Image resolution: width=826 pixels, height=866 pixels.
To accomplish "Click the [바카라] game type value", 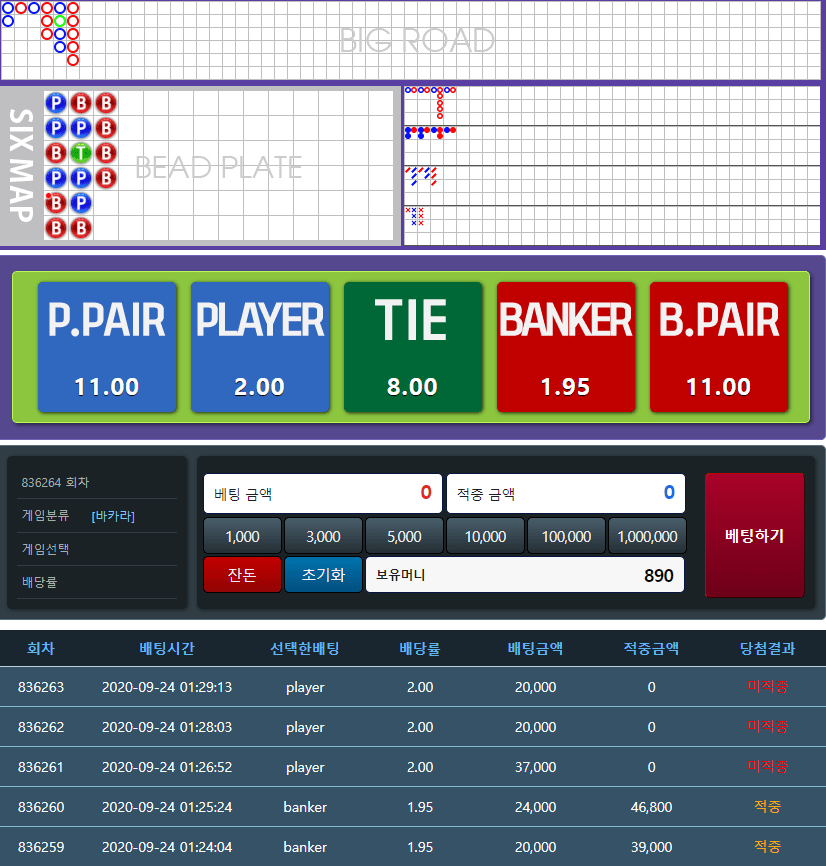I will 113,516.
